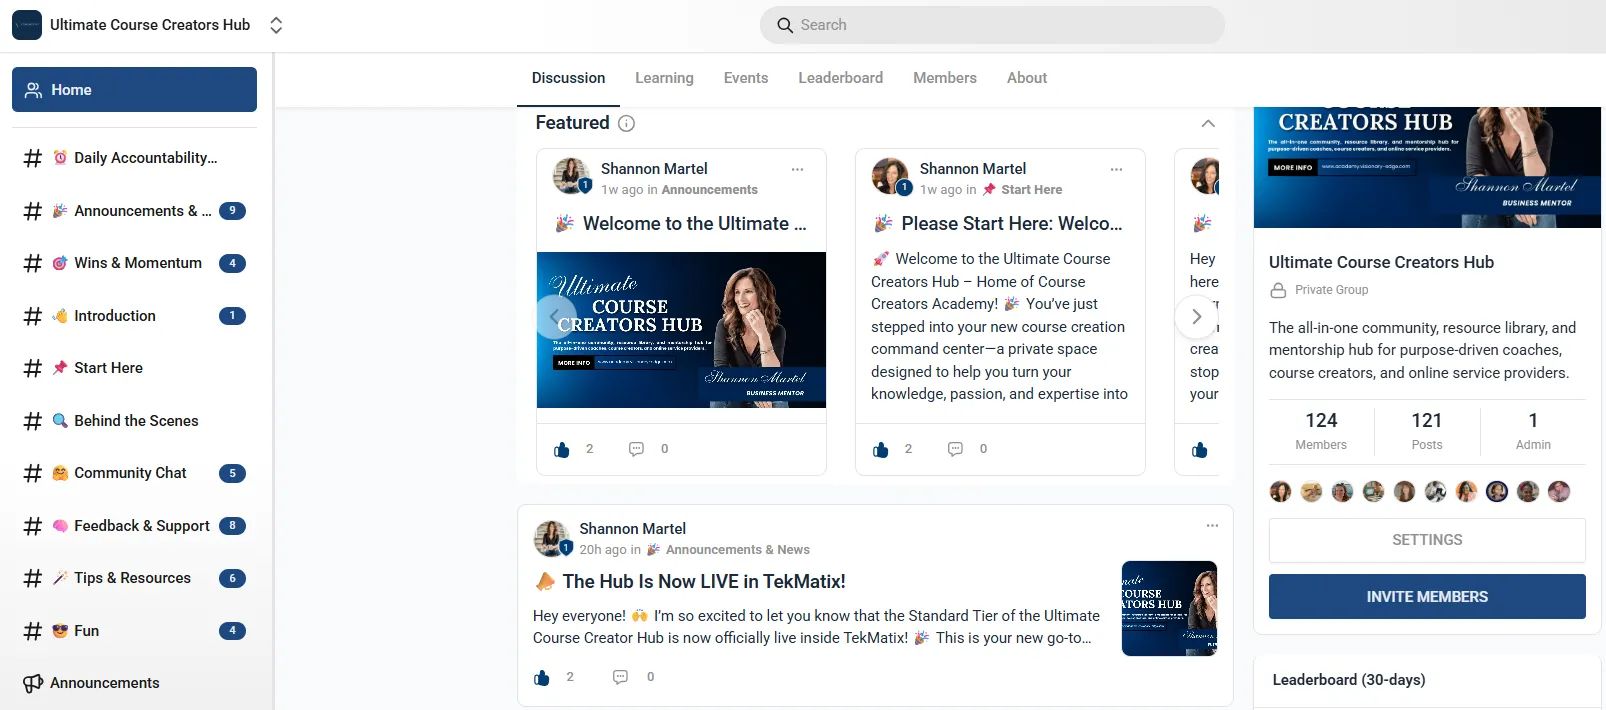Click the 1 Admin stat

click(1533, 431)
